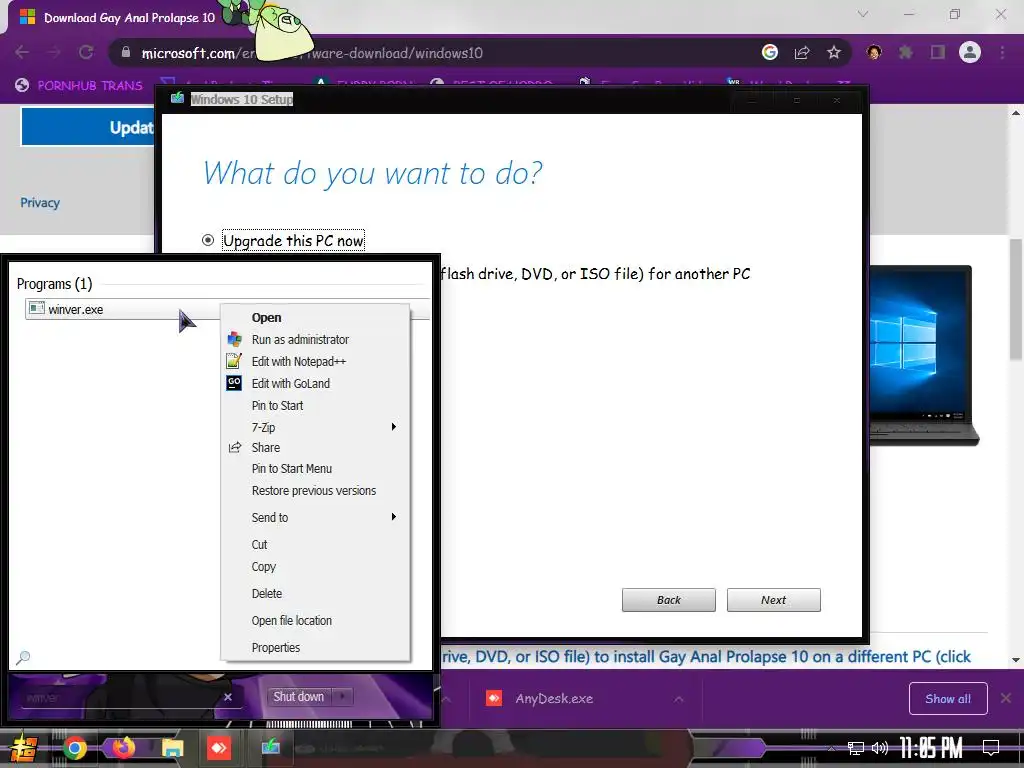The image size is (1024, 768).
Task: Click the Privacy link on the webpage
Action: pyautogui.click(x=40, y=203)
